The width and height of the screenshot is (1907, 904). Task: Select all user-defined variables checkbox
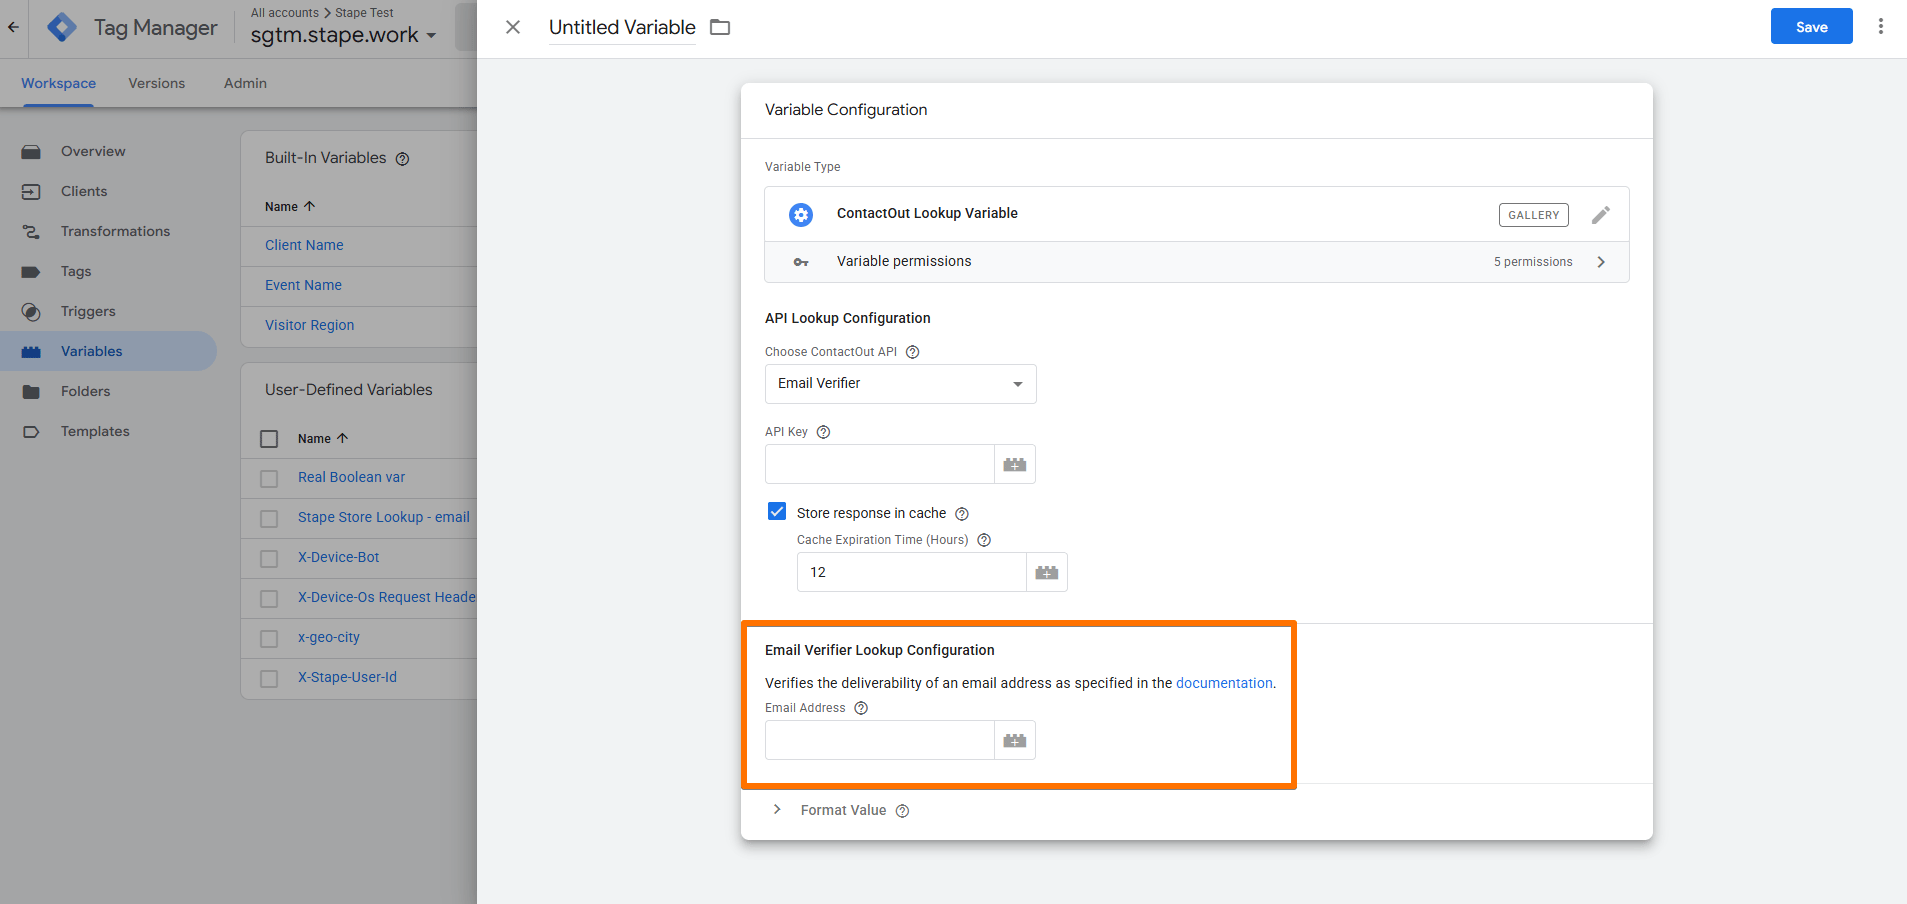(269, 439)
